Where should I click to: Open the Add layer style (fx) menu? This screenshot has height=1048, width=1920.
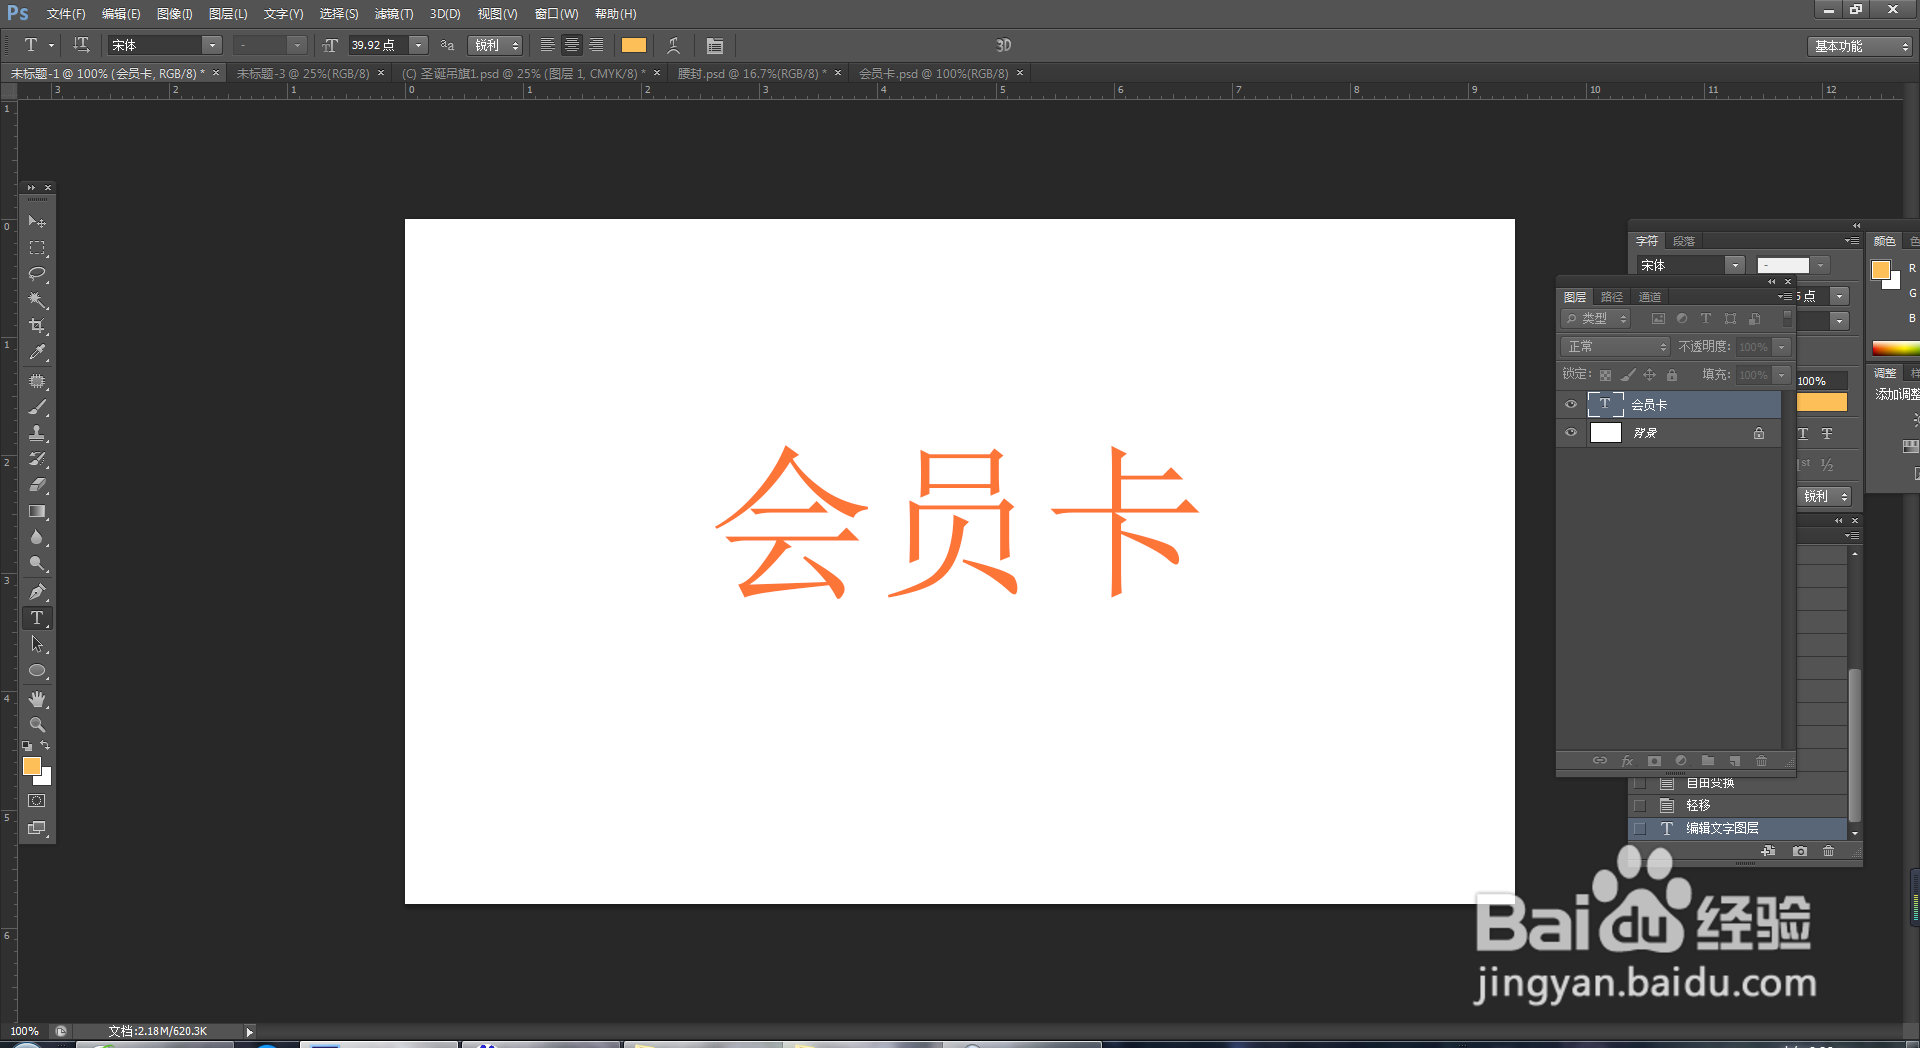click(x=1627, y=761)
